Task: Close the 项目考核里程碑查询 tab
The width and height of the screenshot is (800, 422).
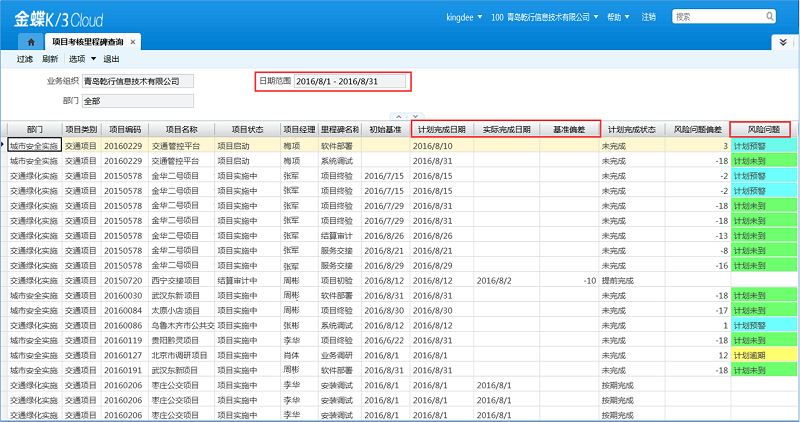Action: pyautogui.click(x=133, y=42)
